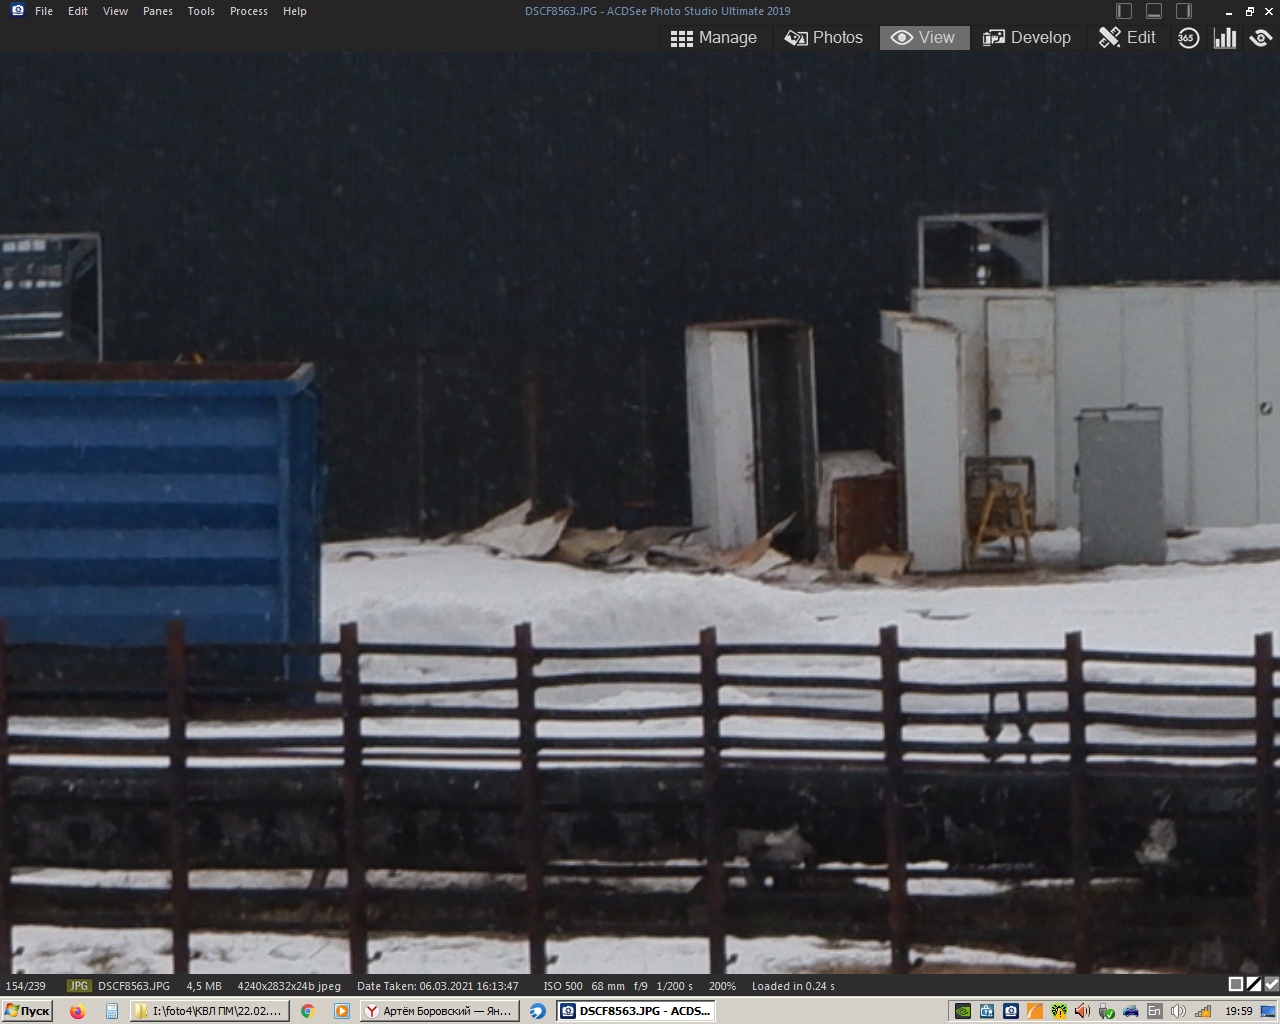
Task: Toggle the left panel layout button
Action: pyautogui.click(x=1124, y=11)
